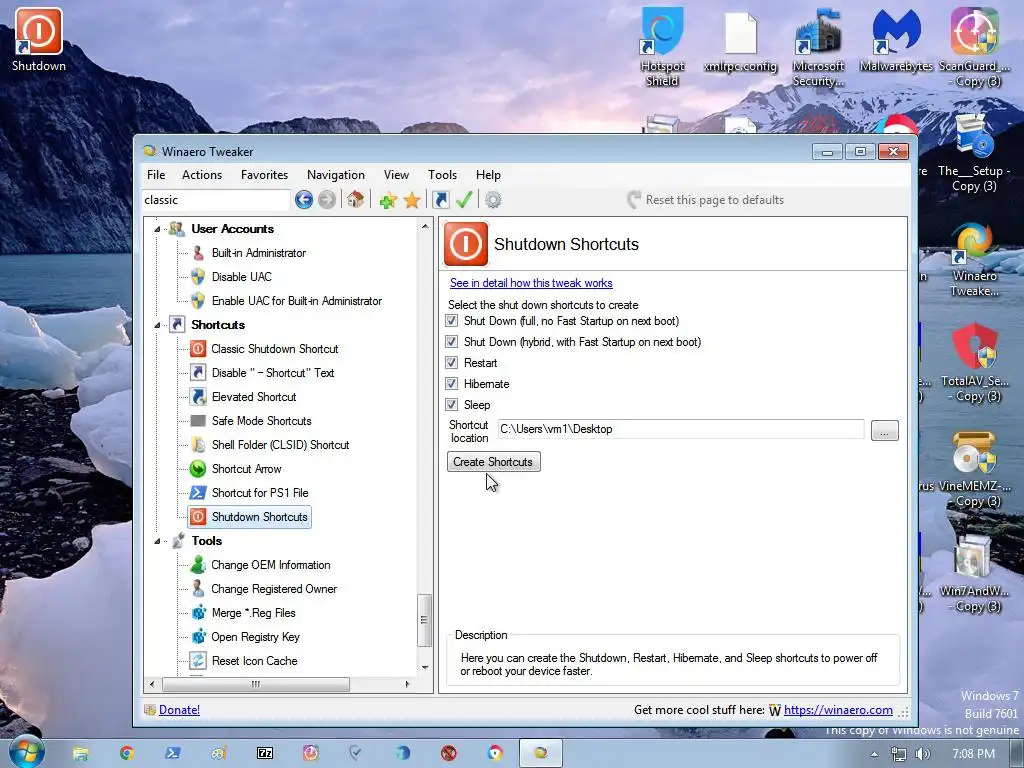
Task: Open favorites with the gold star icon
Action: coord(411,200)
